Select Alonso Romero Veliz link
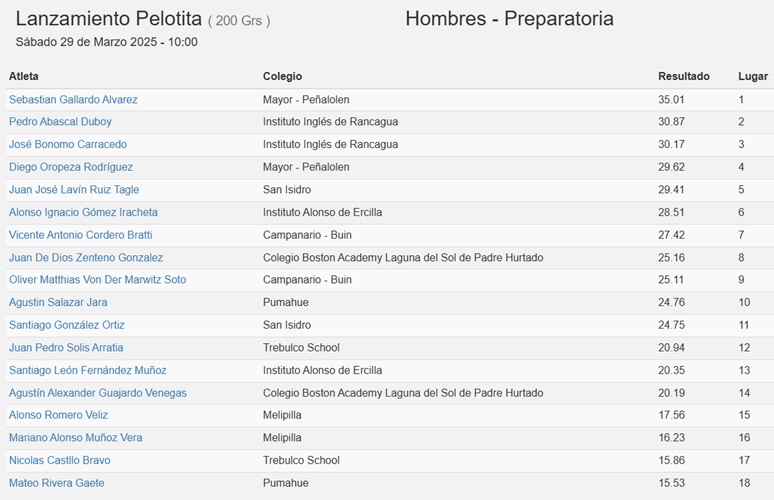This screenshot has width=774, height=500. click(x=58, y=415)
